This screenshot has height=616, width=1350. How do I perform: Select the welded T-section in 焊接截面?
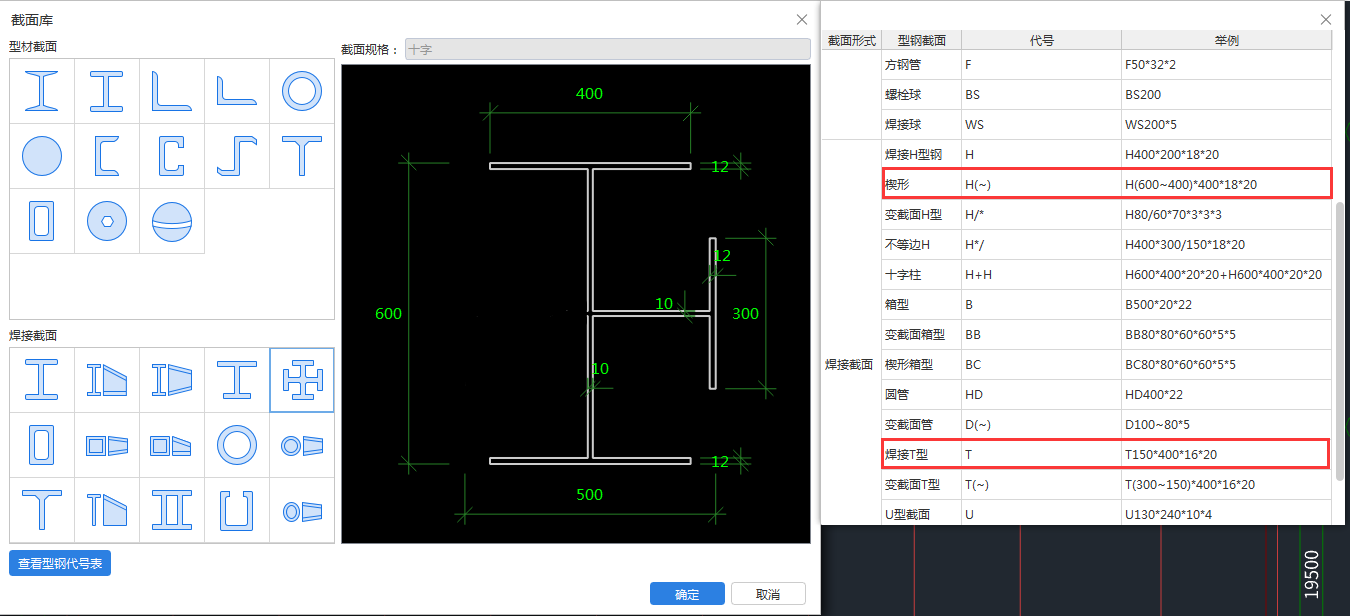tap(42, 510)
